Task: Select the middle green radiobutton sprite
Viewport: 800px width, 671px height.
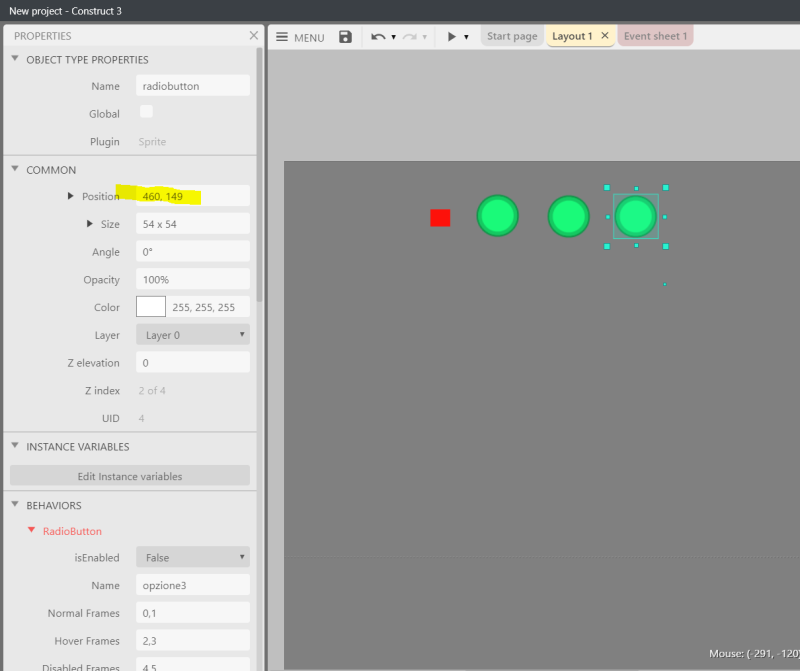Action: tap(568, 216)
